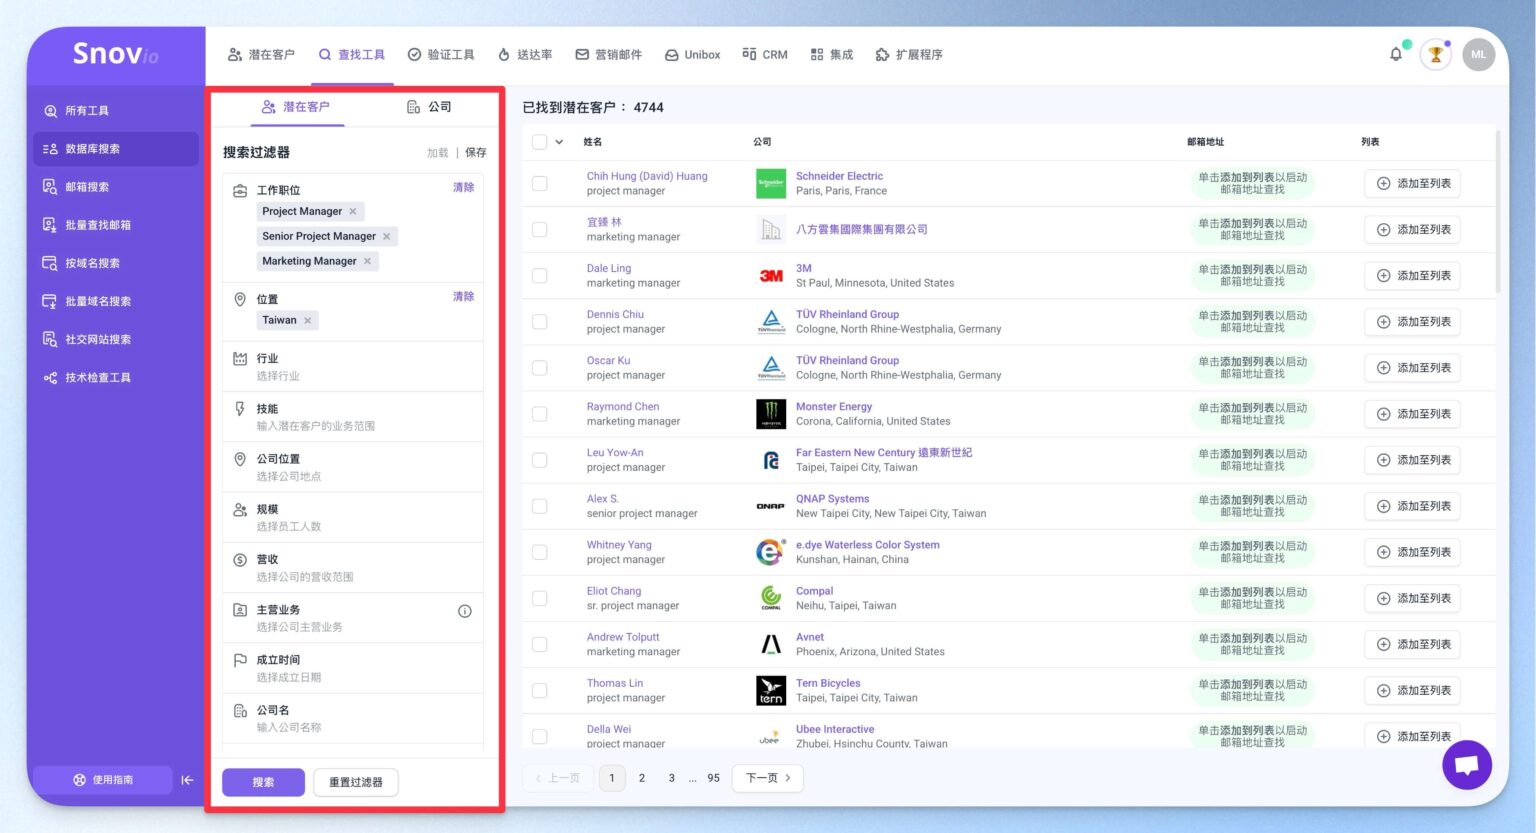
Task: Go to page 2 of search results
Action: coord(641,777)
